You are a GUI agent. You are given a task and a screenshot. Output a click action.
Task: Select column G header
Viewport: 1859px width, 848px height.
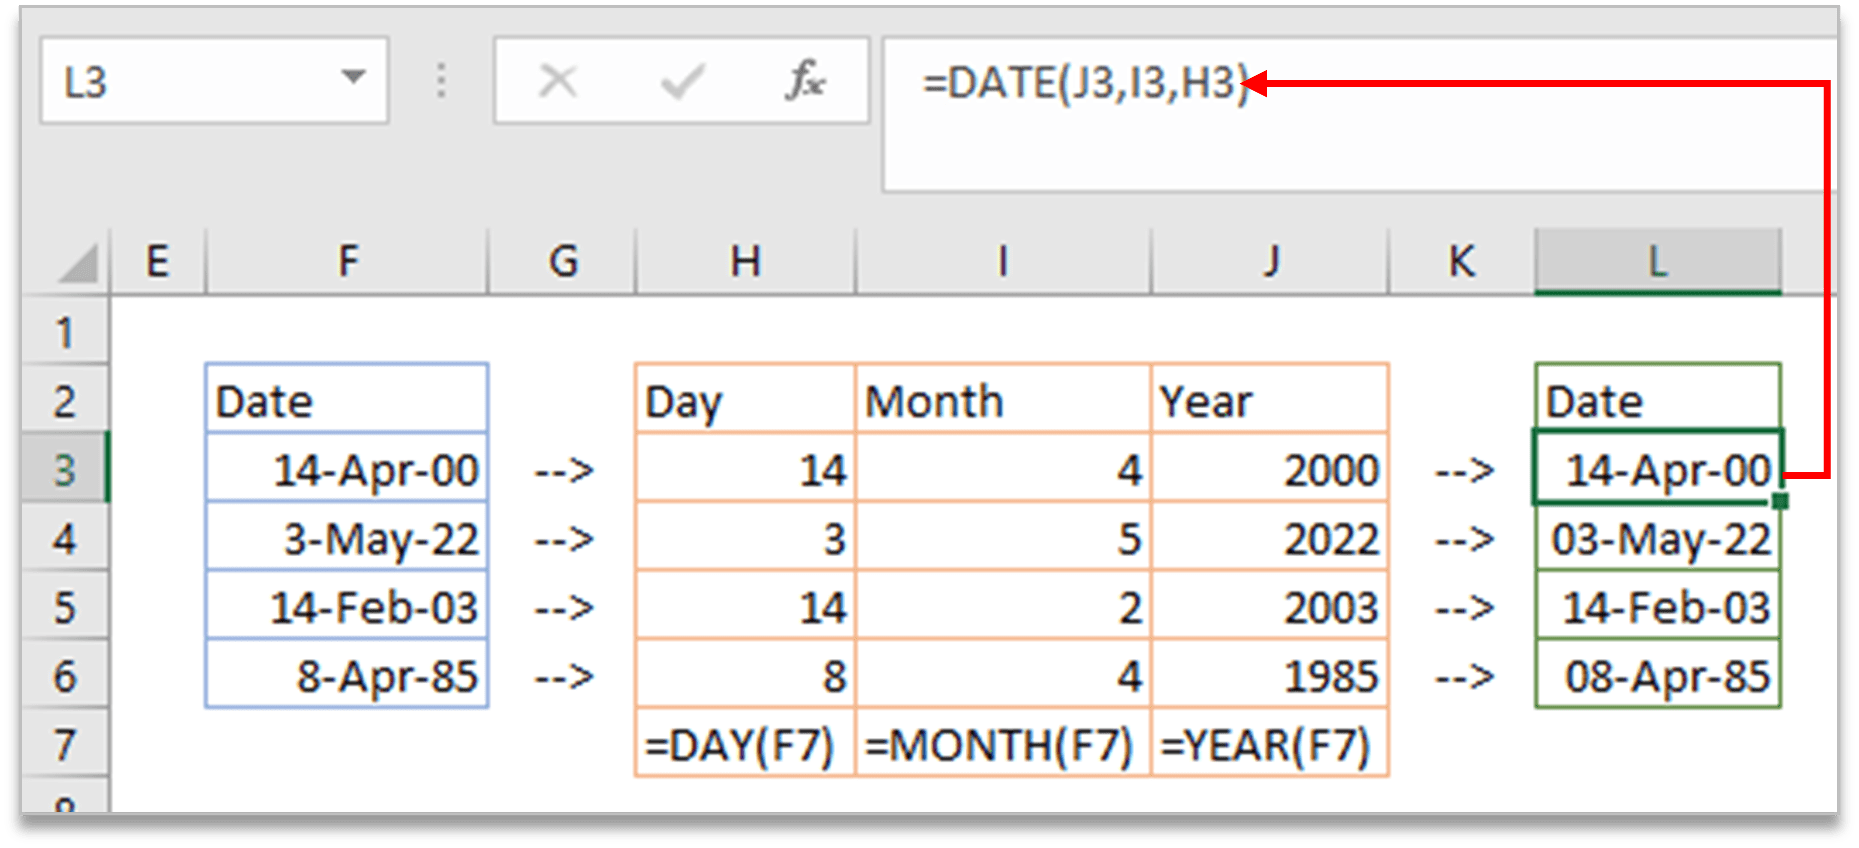pos(562,262)
